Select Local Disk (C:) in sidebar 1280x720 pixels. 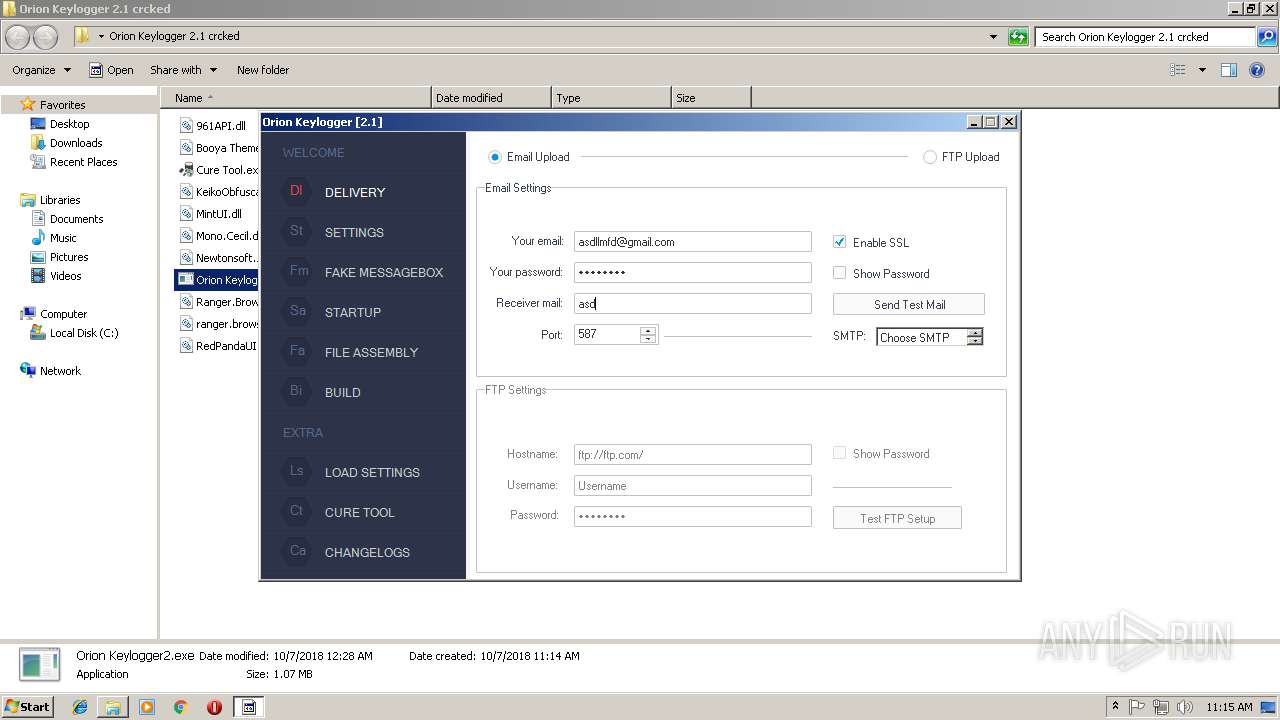click(x=84, y=333)
